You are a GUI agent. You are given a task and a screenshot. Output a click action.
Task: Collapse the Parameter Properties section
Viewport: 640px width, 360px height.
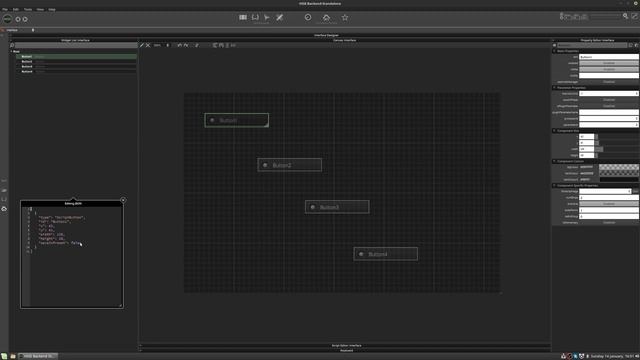(x=554, y=87)
